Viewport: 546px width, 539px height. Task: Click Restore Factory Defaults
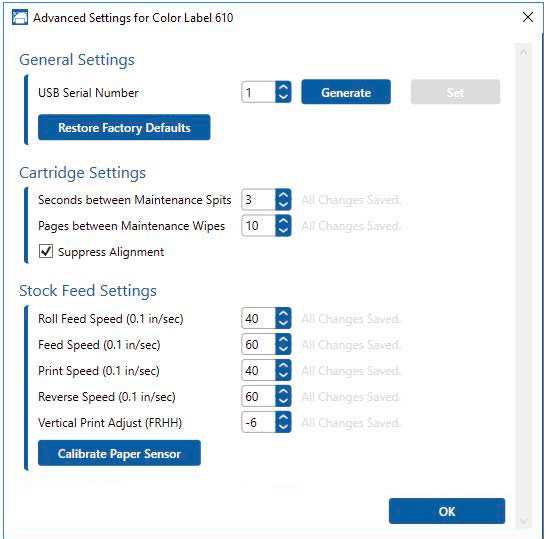pyautogui.click(x=124, y=127)
